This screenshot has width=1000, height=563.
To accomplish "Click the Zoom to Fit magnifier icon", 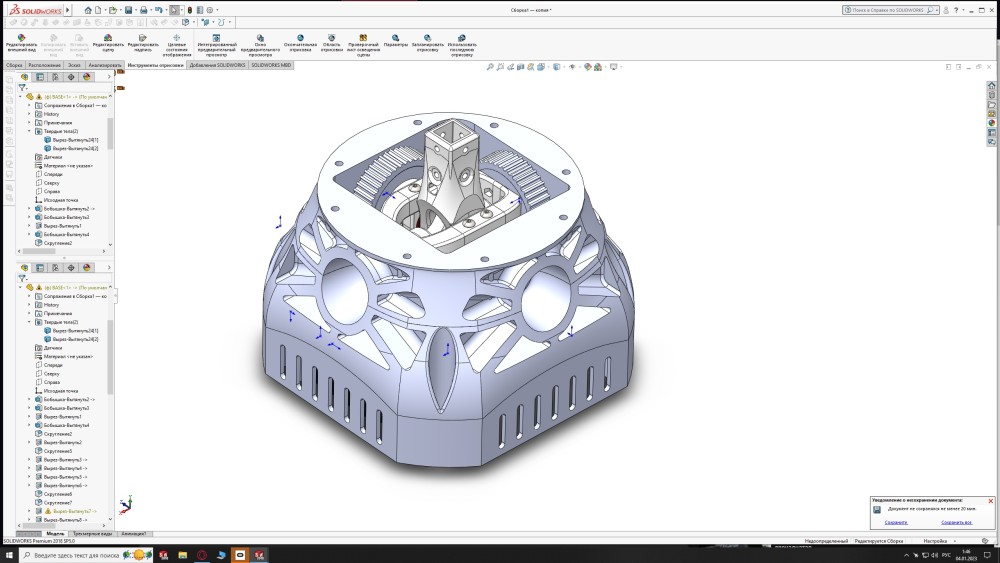I will pos(490,67).
